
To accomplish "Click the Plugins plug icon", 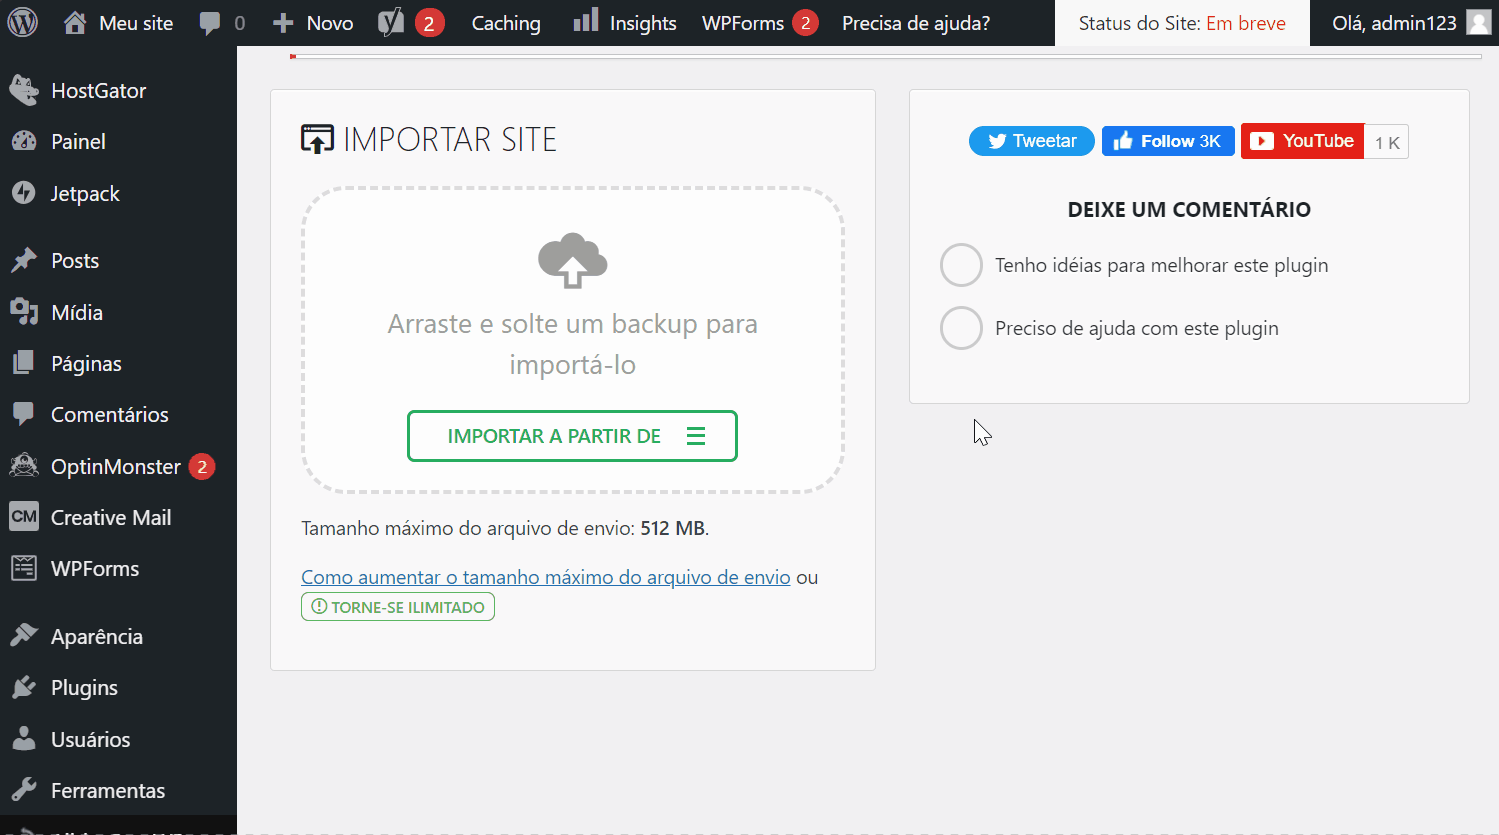I will (x=24, y=688).
